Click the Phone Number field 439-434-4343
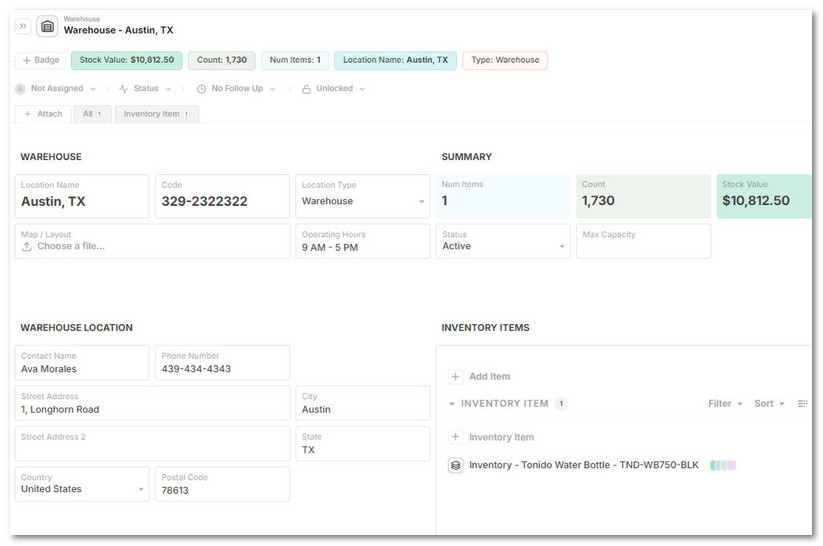The width and height of the screenshot is (823, 546). [223, 363]
